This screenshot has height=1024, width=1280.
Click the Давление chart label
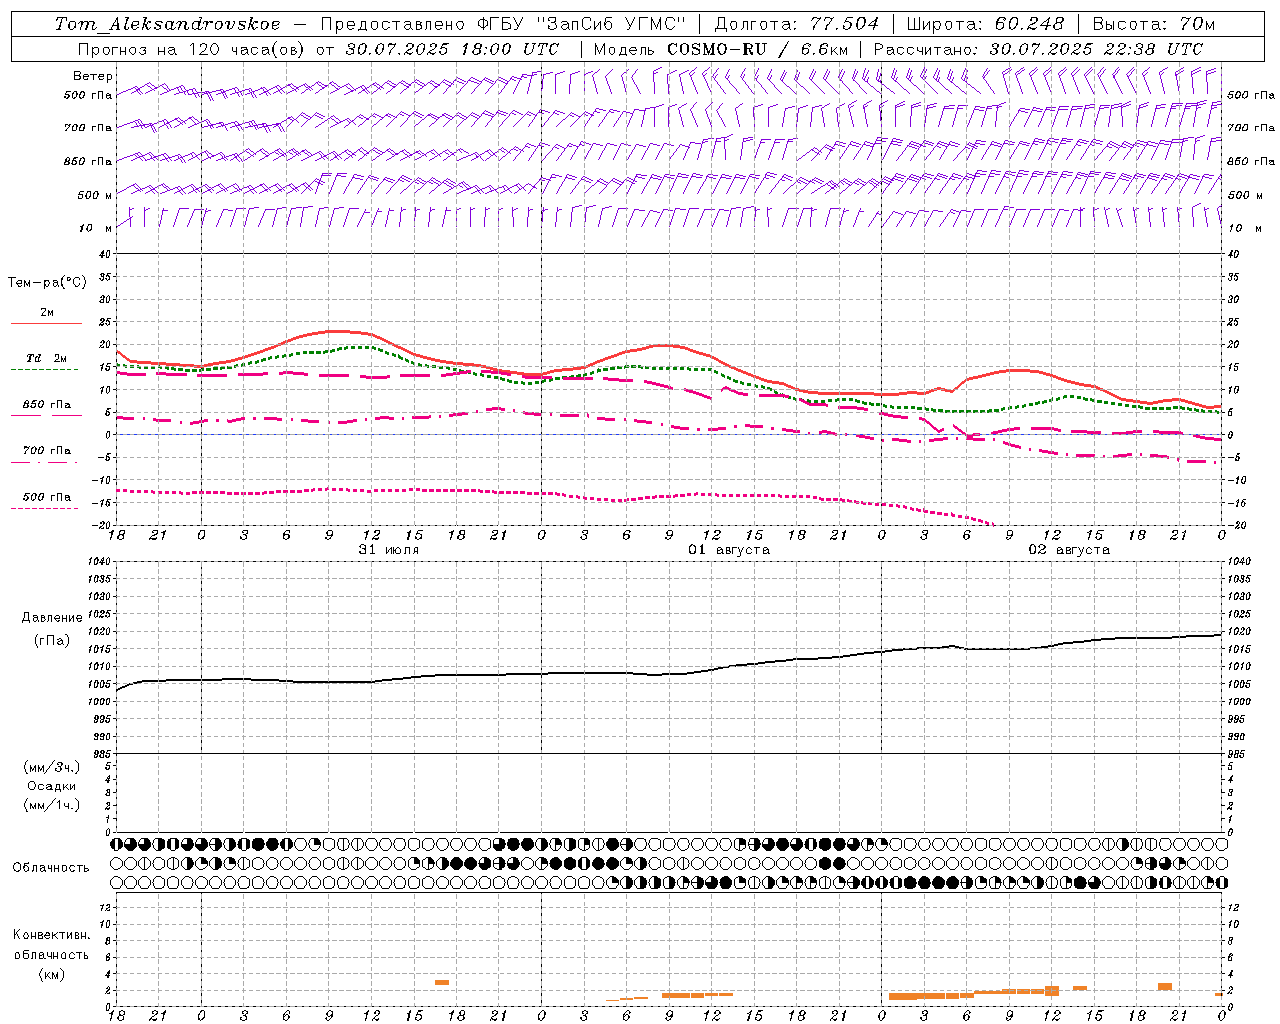pyautogui.click(x=52, y=618)
